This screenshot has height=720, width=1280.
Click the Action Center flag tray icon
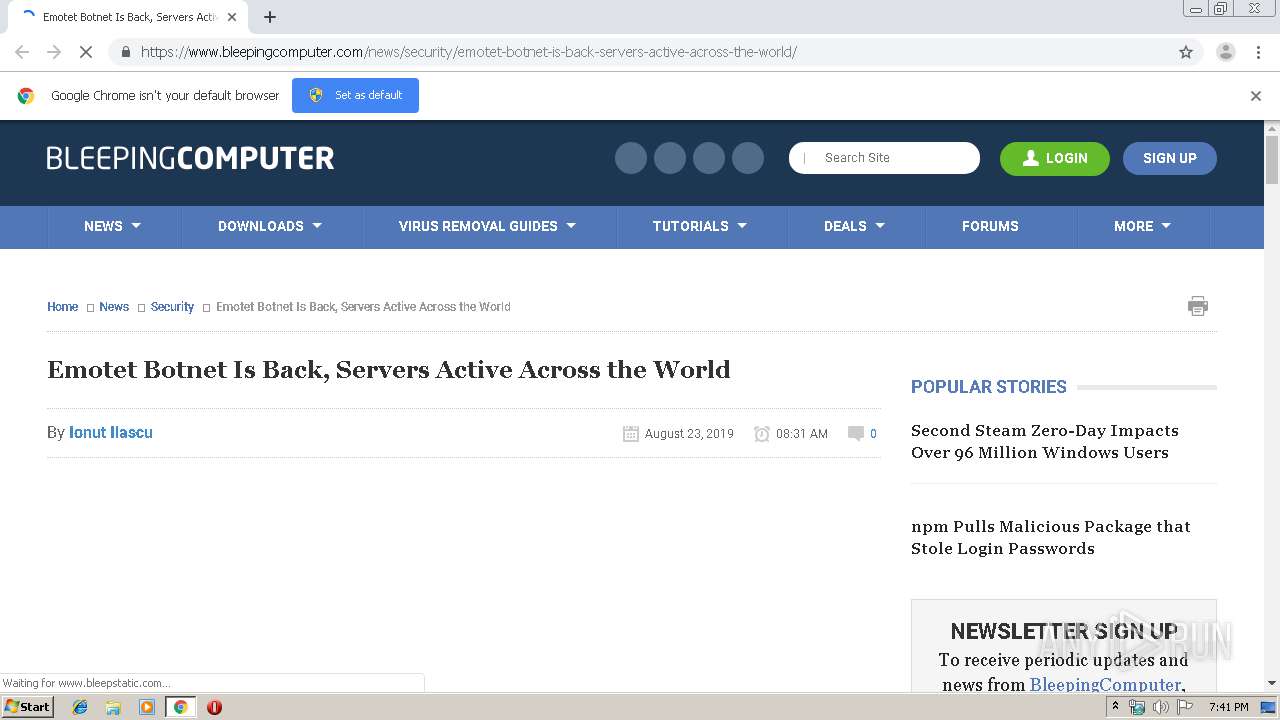point(1185,707)
